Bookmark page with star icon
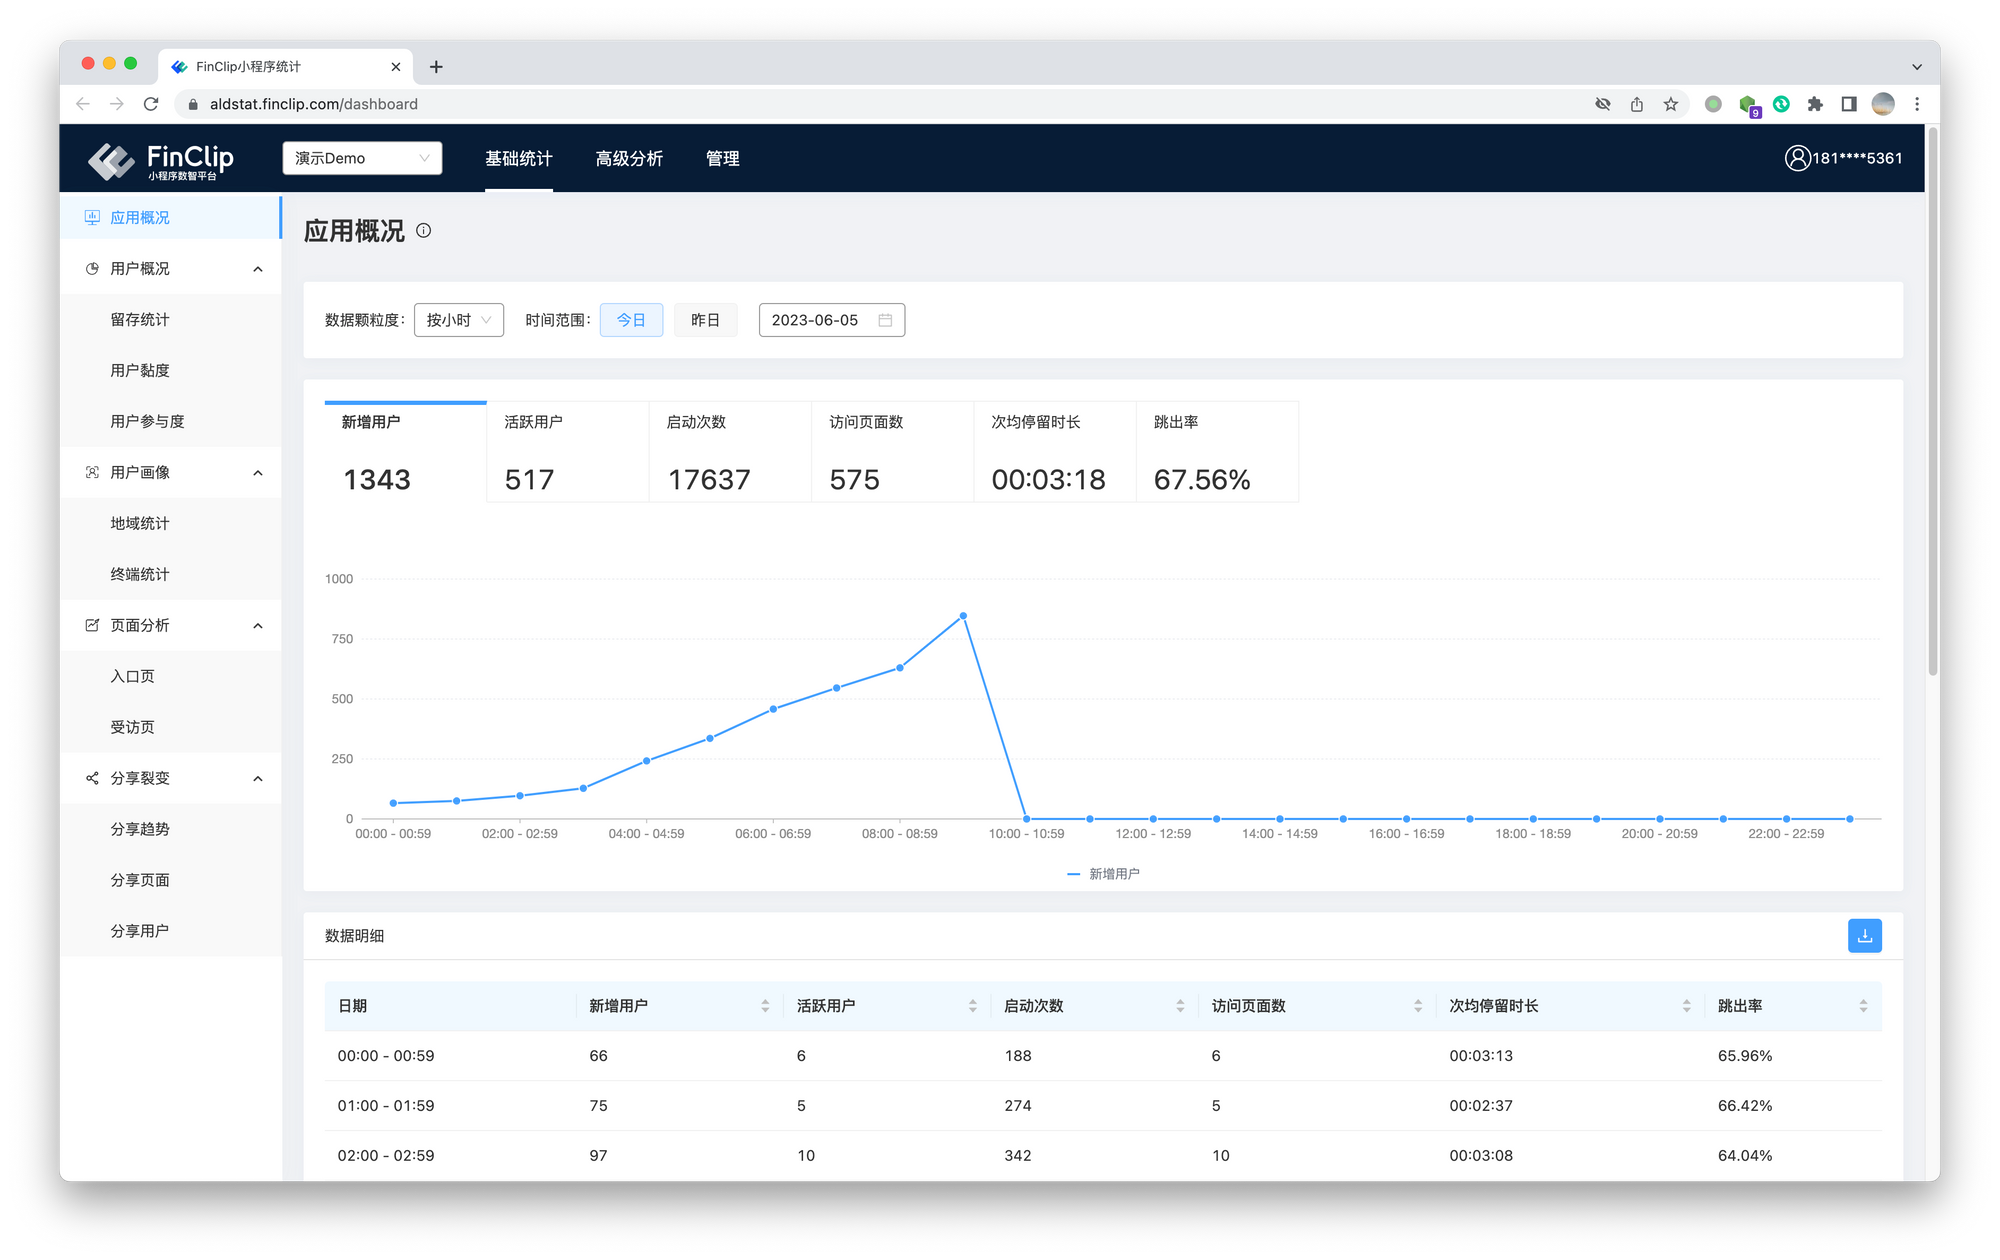The height and width of the screenshot is (1260, 2000). 1670,104
